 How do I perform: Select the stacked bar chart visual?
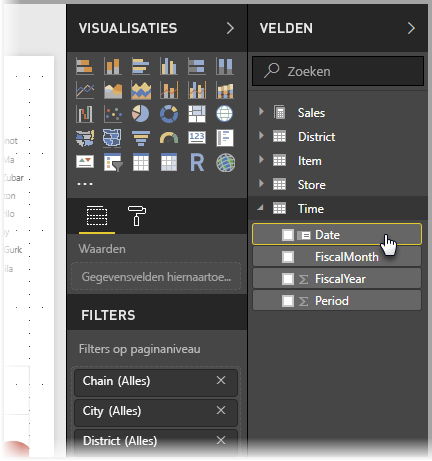85,66
